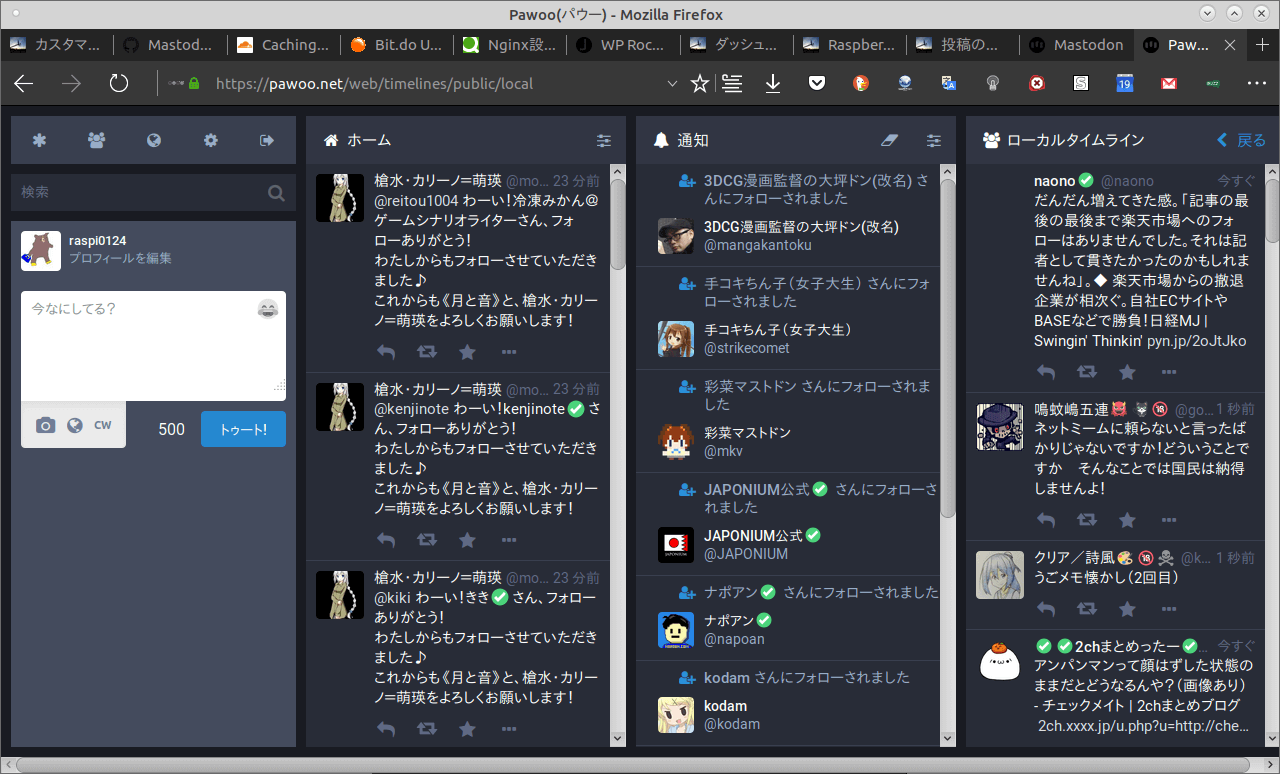Favourite the @reitou1004 thank-you post
Viewport: 1280px width, 774px height.
click(467, 352)
